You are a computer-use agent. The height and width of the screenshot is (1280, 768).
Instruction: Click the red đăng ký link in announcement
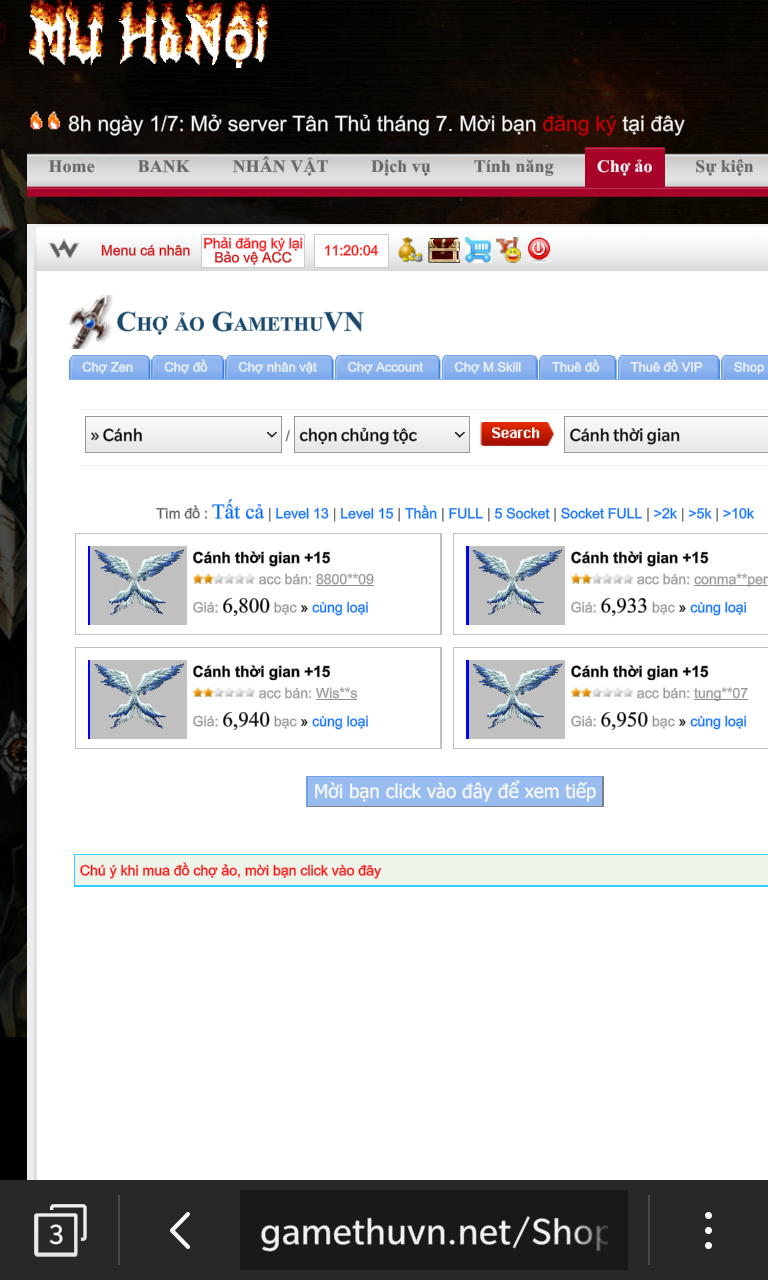[579, 125]
